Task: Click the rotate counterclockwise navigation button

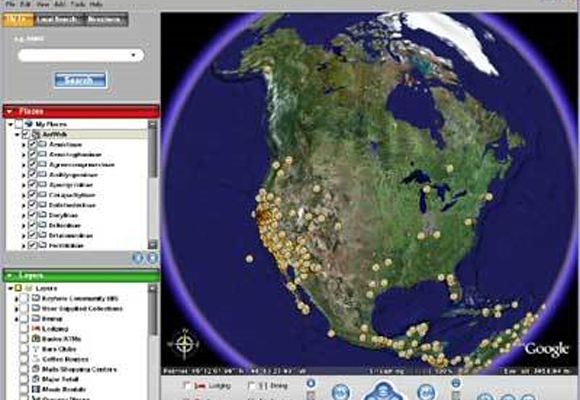Action: coord(341,392)
